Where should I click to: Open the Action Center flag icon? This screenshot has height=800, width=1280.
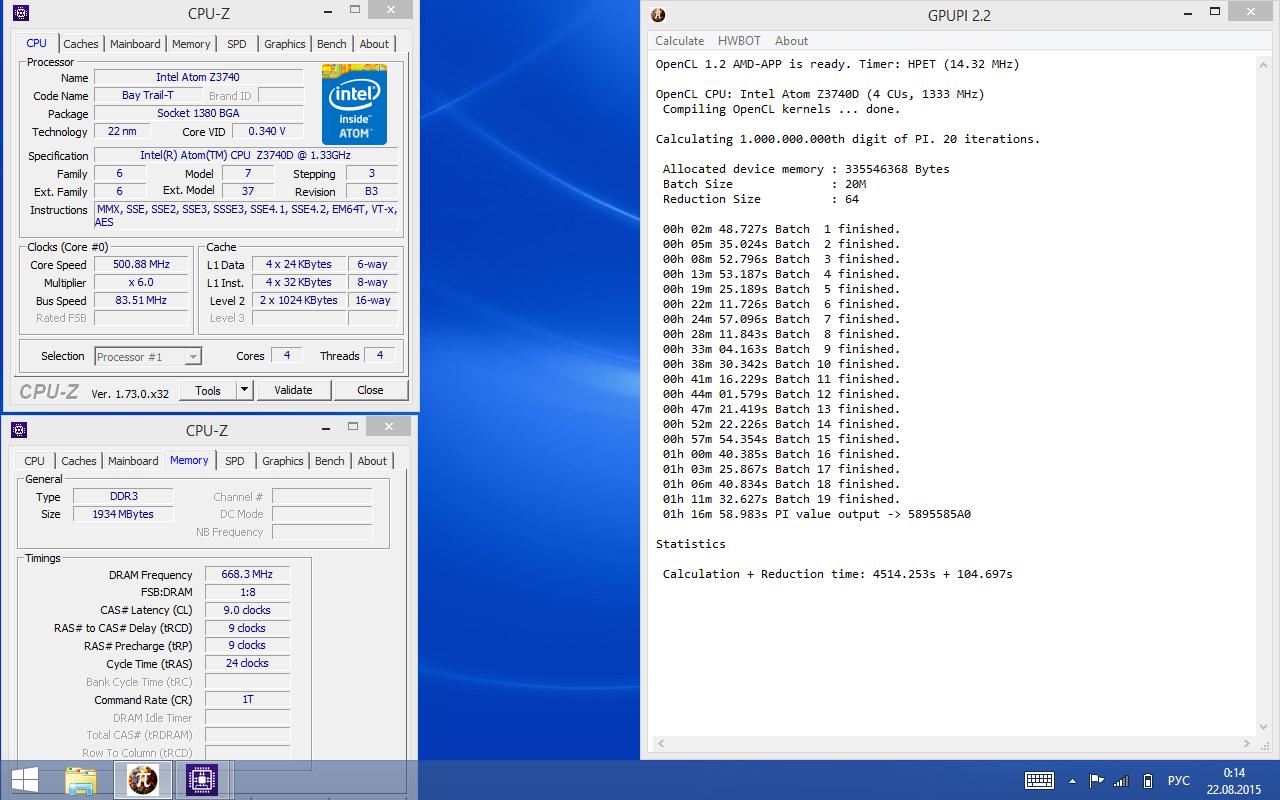tap(1097, 781)
